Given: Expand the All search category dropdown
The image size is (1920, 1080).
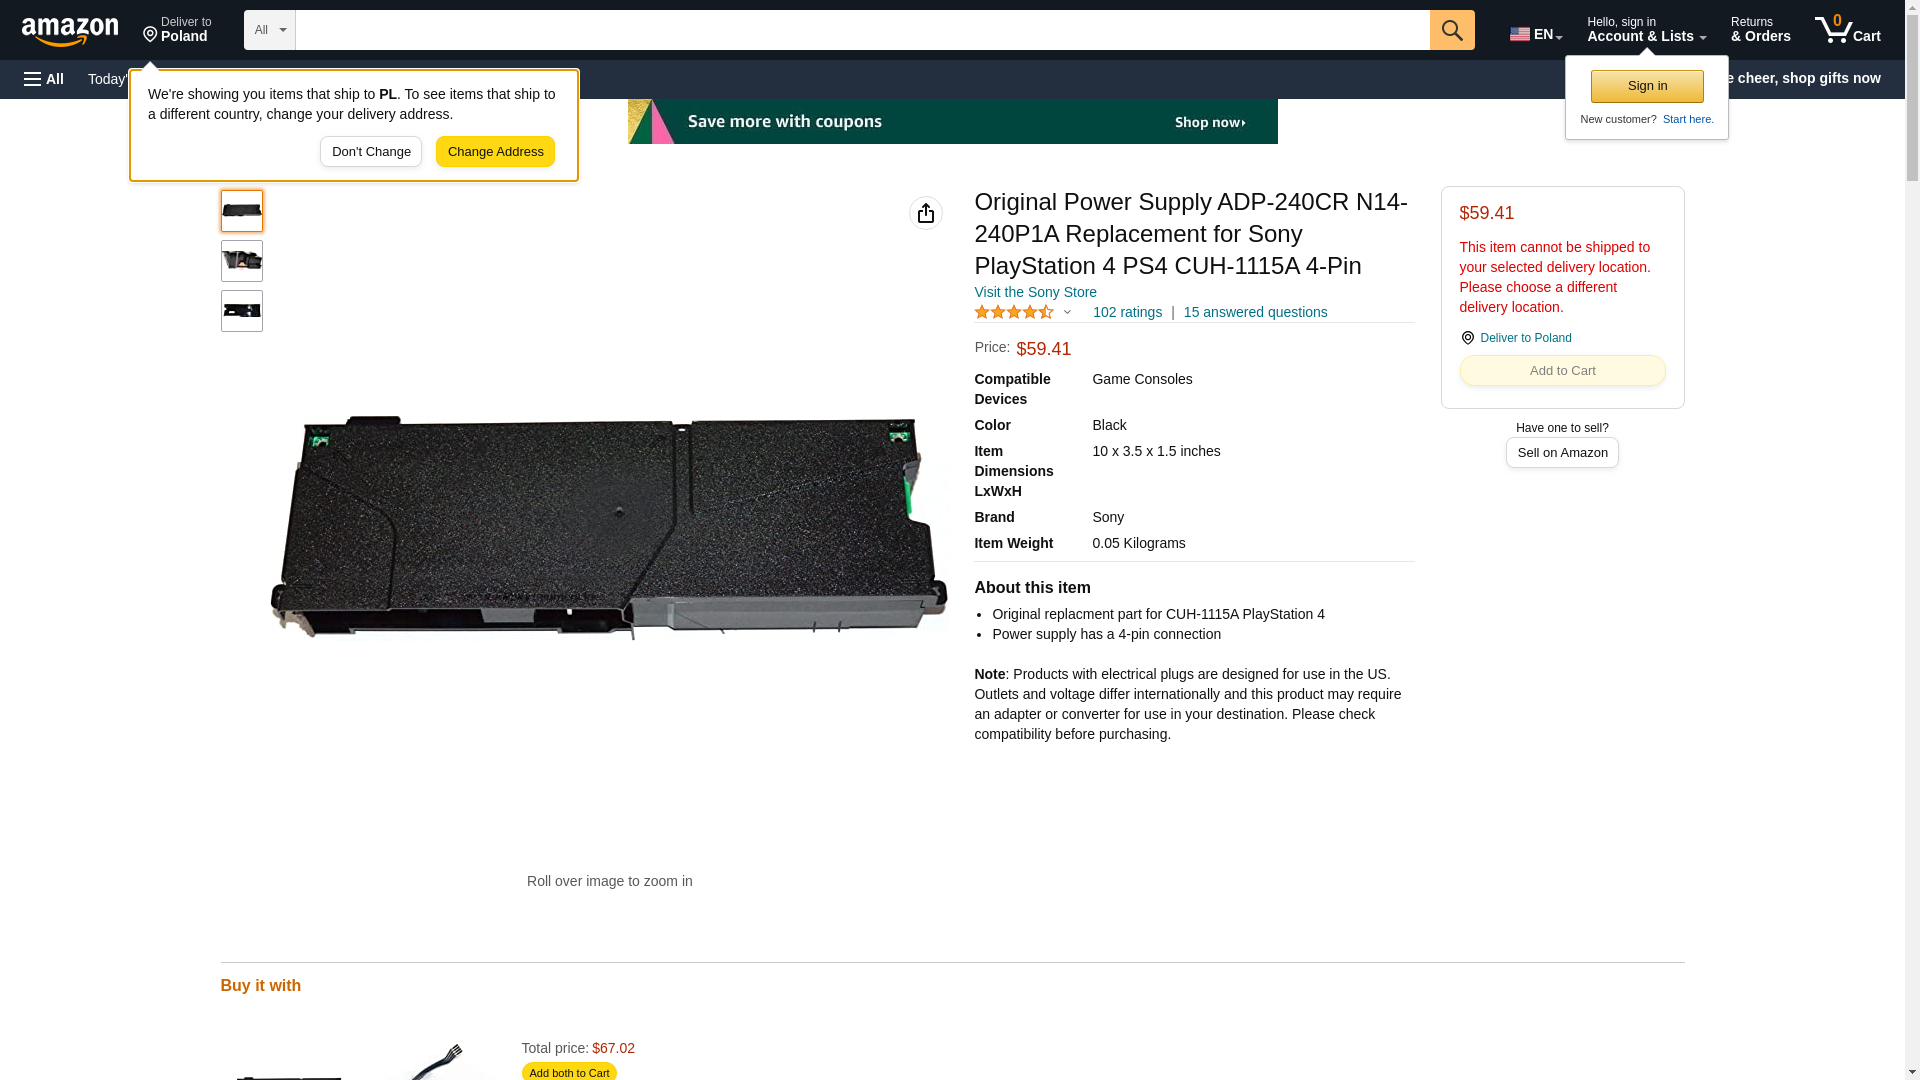Looking at the screenshot, I should [269, 30].
